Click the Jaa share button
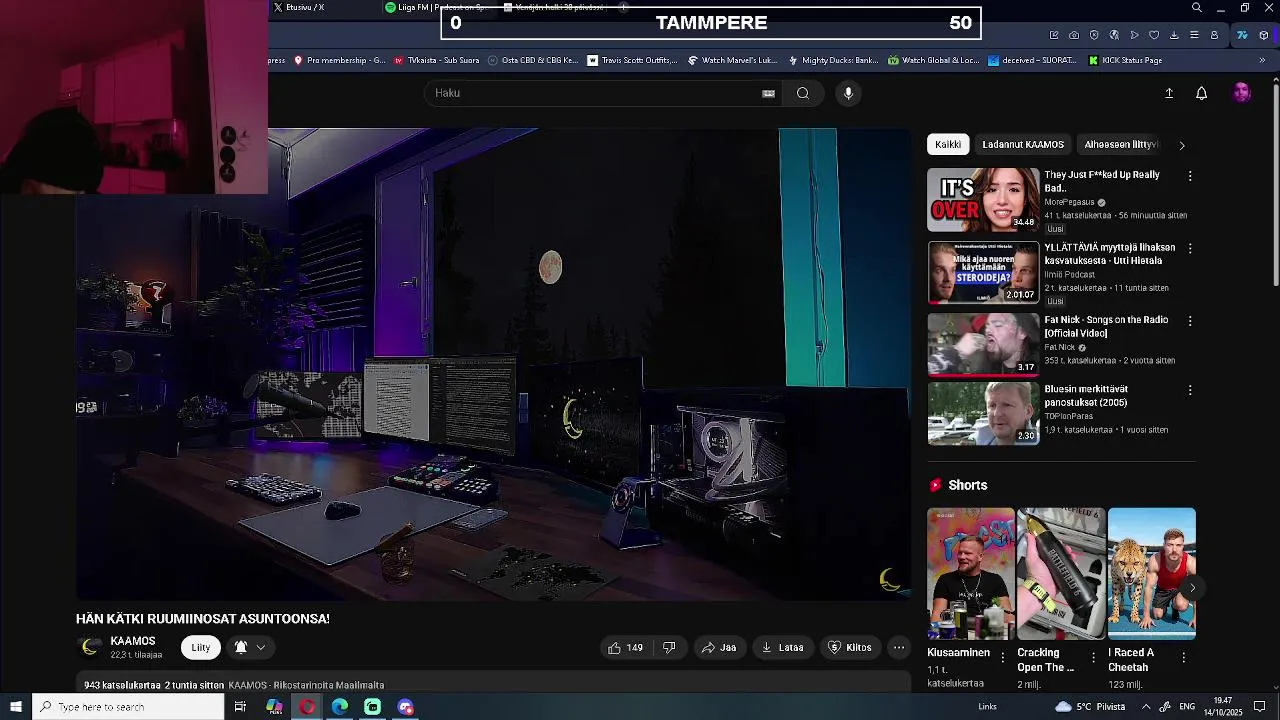 [719, 647]
